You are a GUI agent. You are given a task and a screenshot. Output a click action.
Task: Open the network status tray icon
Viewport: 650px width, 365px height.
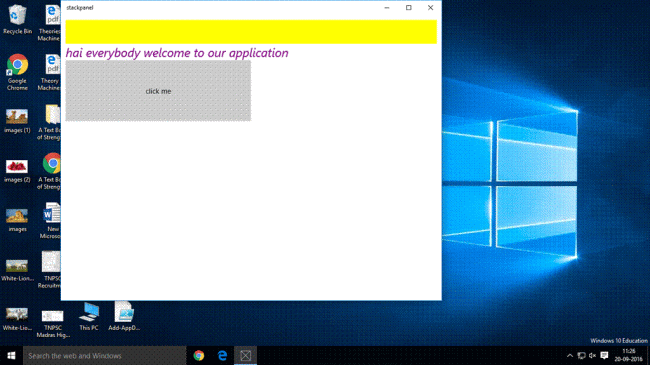pos(581,355)
